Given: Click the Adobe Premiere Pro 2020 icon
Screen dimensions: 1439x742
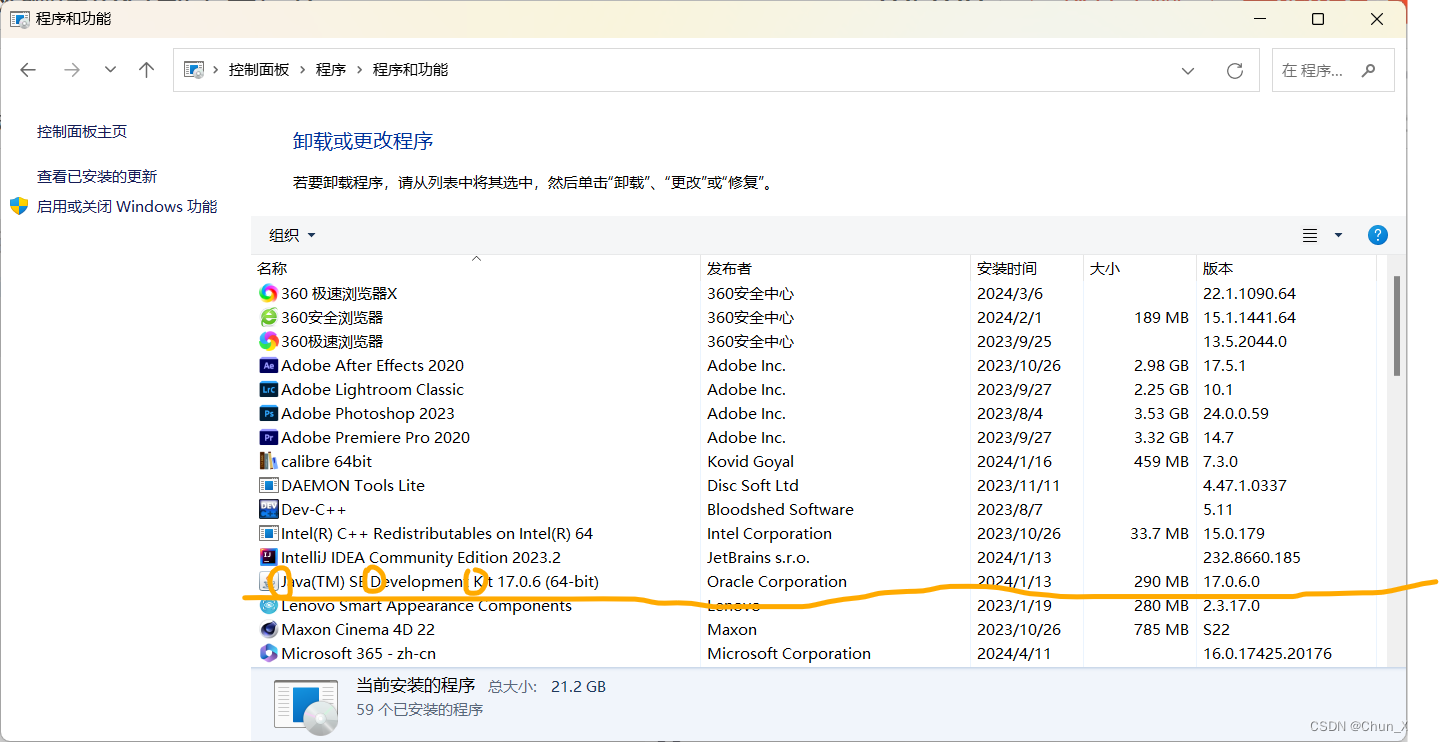Looking at the screenshot, I should coord(268,438).
